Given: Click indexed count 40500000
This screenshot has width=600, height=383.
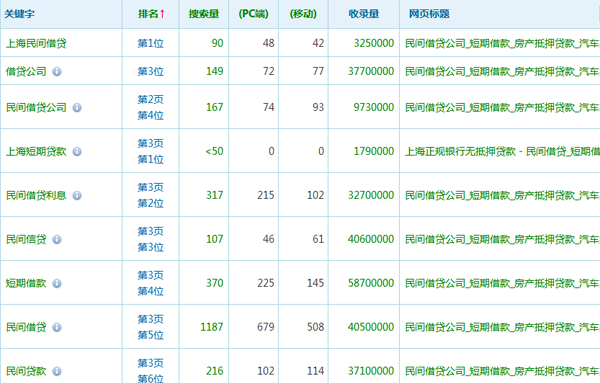Looking at the screenshot, I should 371,328.
